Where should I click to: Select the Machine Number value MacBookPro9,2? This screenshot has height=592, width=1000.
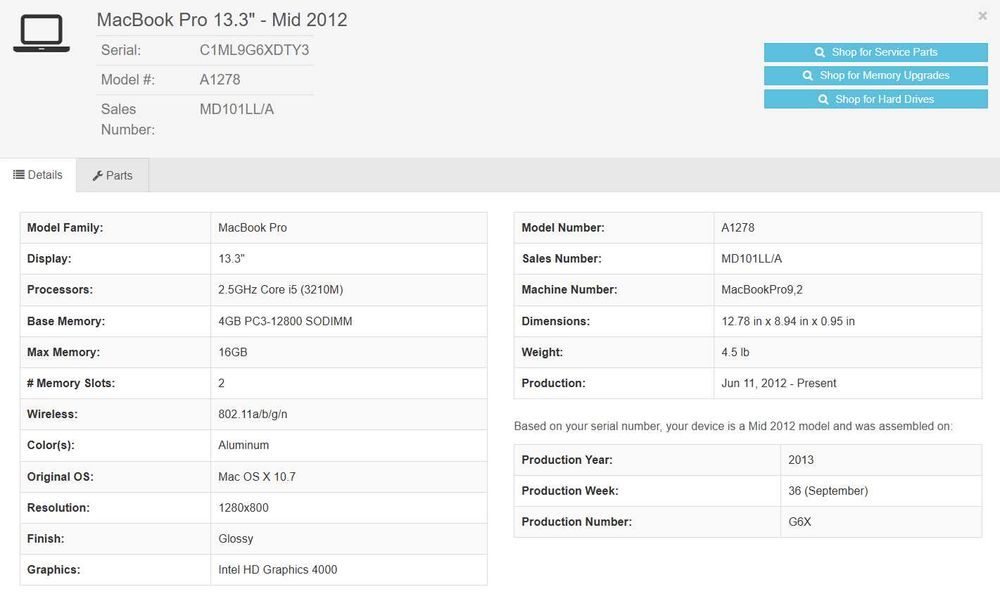coord(762,290)
